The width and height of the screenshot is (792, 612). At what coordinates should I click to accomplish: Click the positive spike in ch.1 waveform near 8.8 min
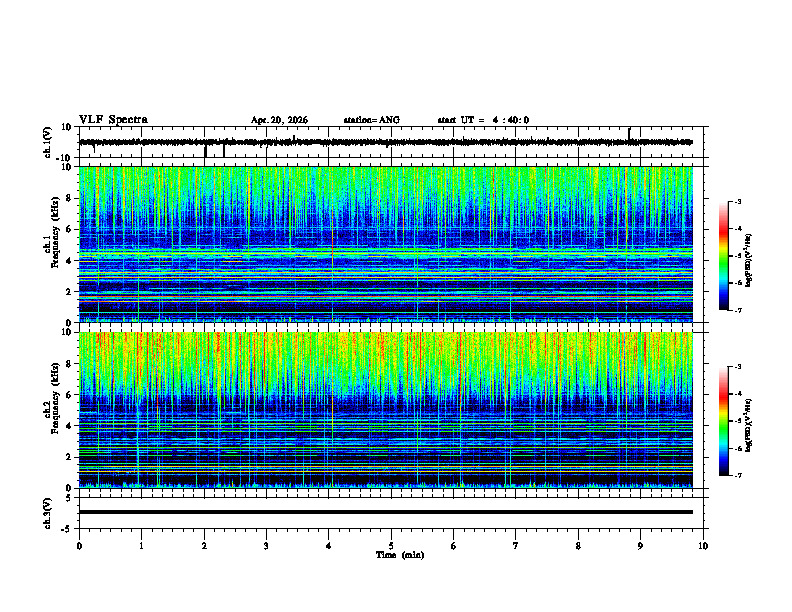[629, 134]
